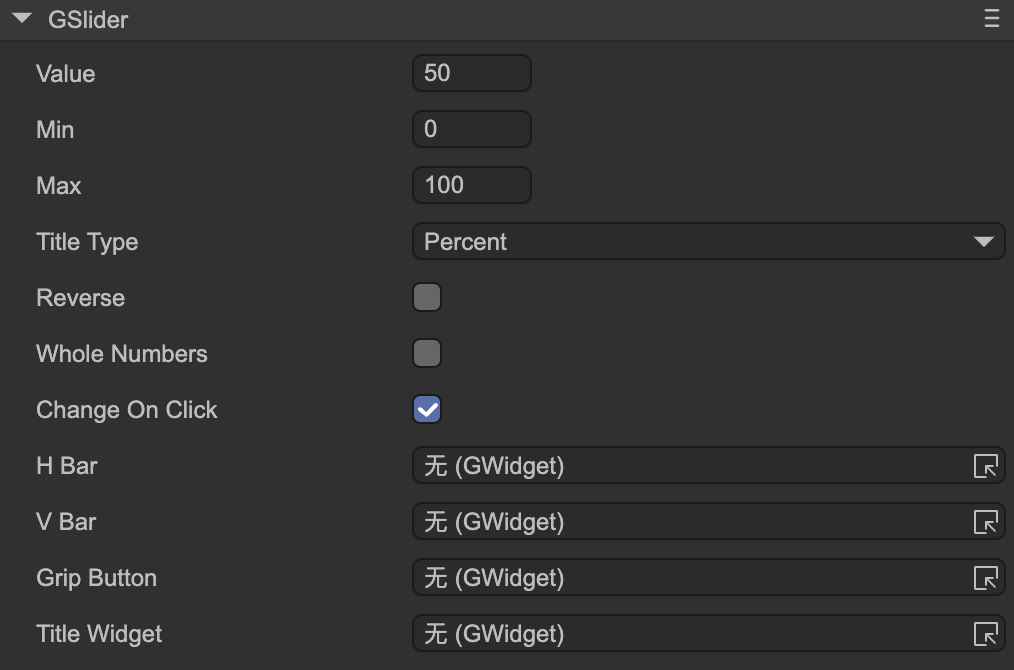Viewport: 1014px width, 670px height.
Task: Click the H Bar widget reference field
Action: tap(688, 466)
